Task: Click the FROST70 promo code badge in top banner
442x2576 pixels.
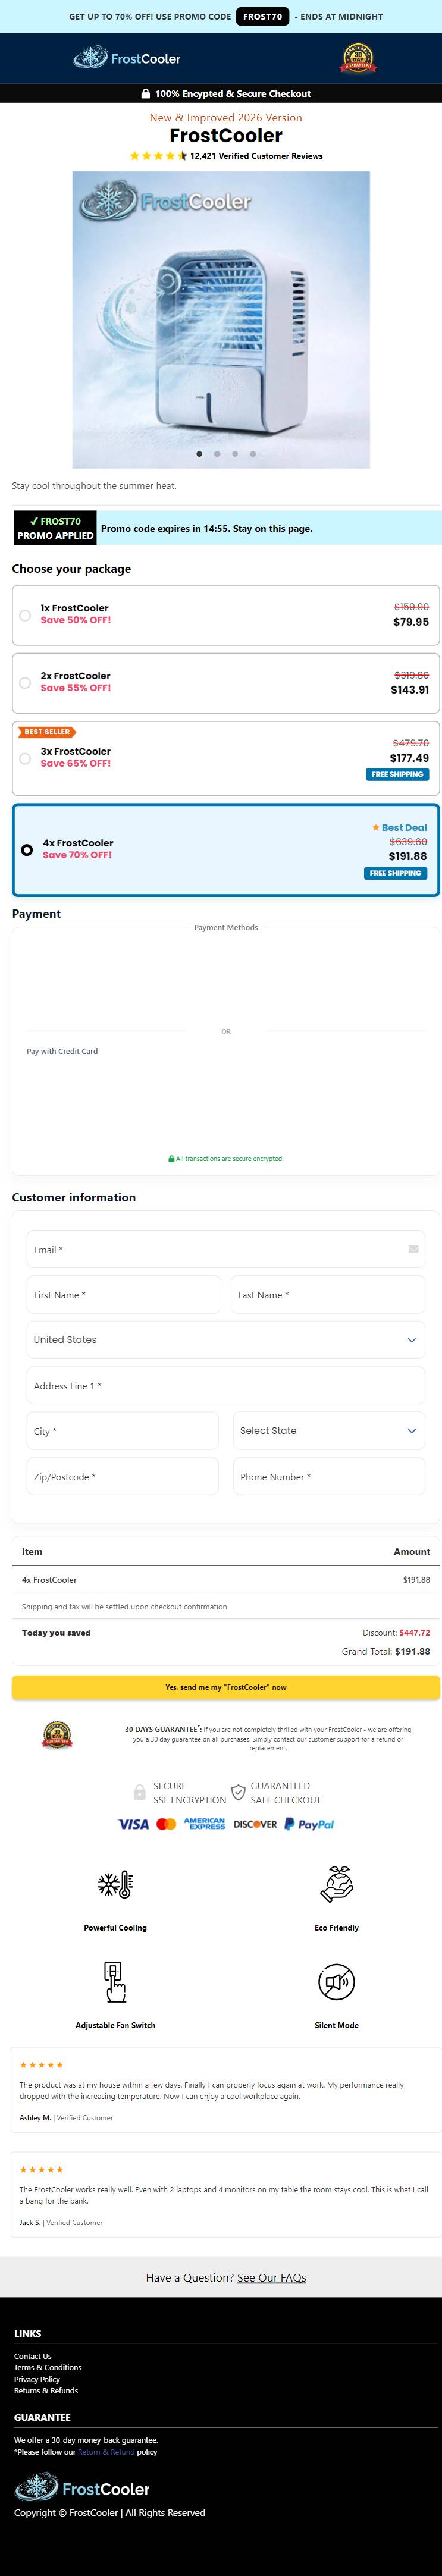Action: 263,16
